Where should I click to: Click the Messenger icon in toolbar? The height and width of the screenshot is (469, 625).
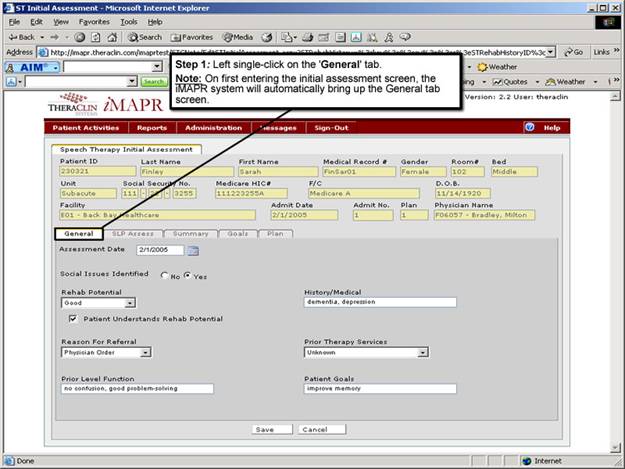click(389, 37)
